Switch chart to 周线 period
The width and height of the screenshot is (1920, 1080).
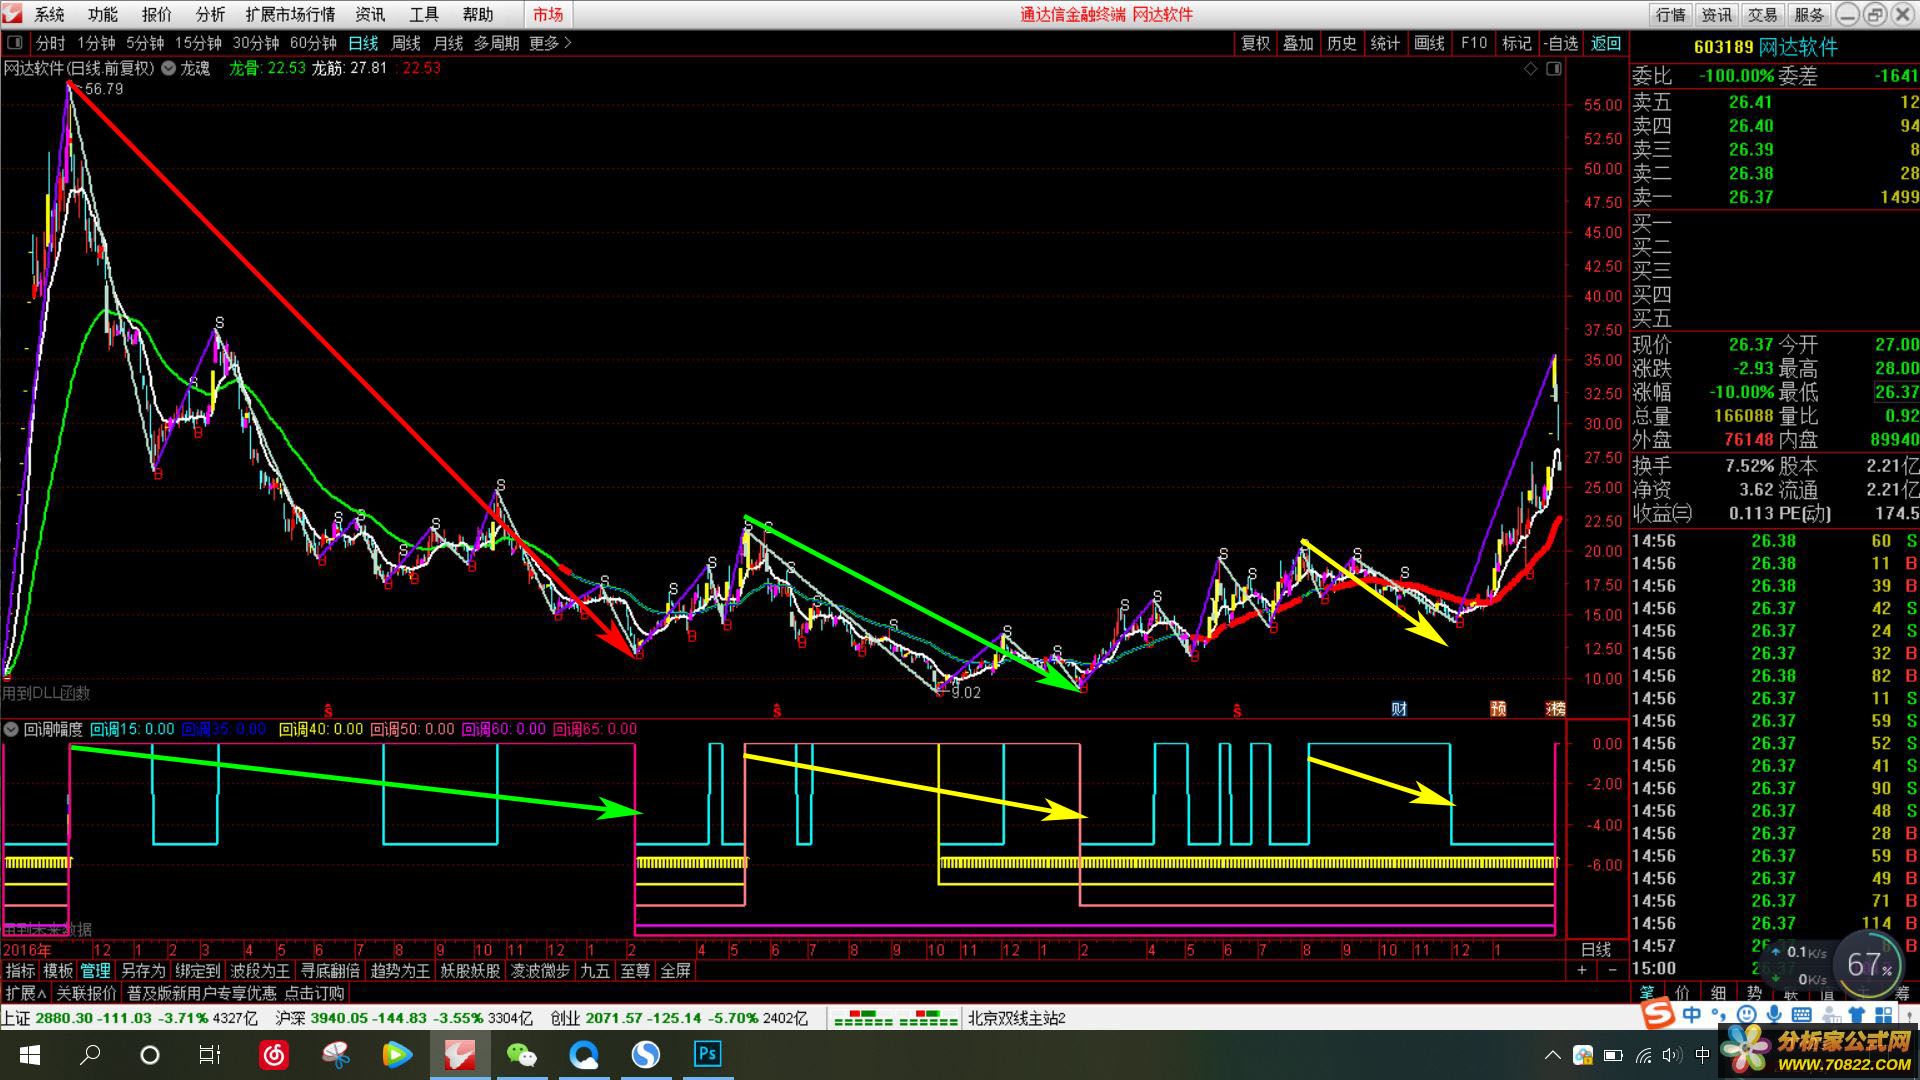pos(405,43)
